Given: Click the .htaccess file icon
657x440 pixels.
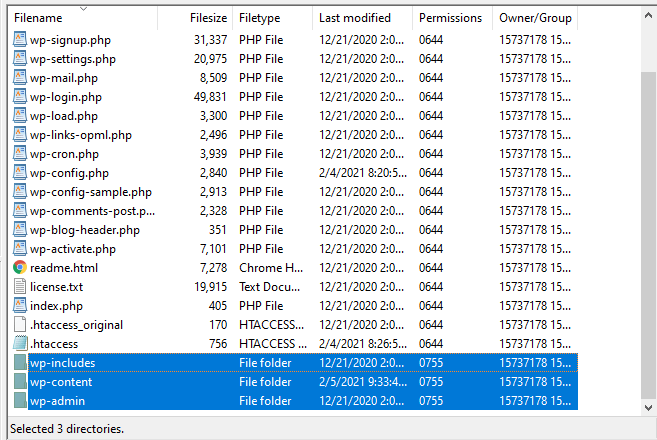Looking at the screenshot, I should 20,344.
